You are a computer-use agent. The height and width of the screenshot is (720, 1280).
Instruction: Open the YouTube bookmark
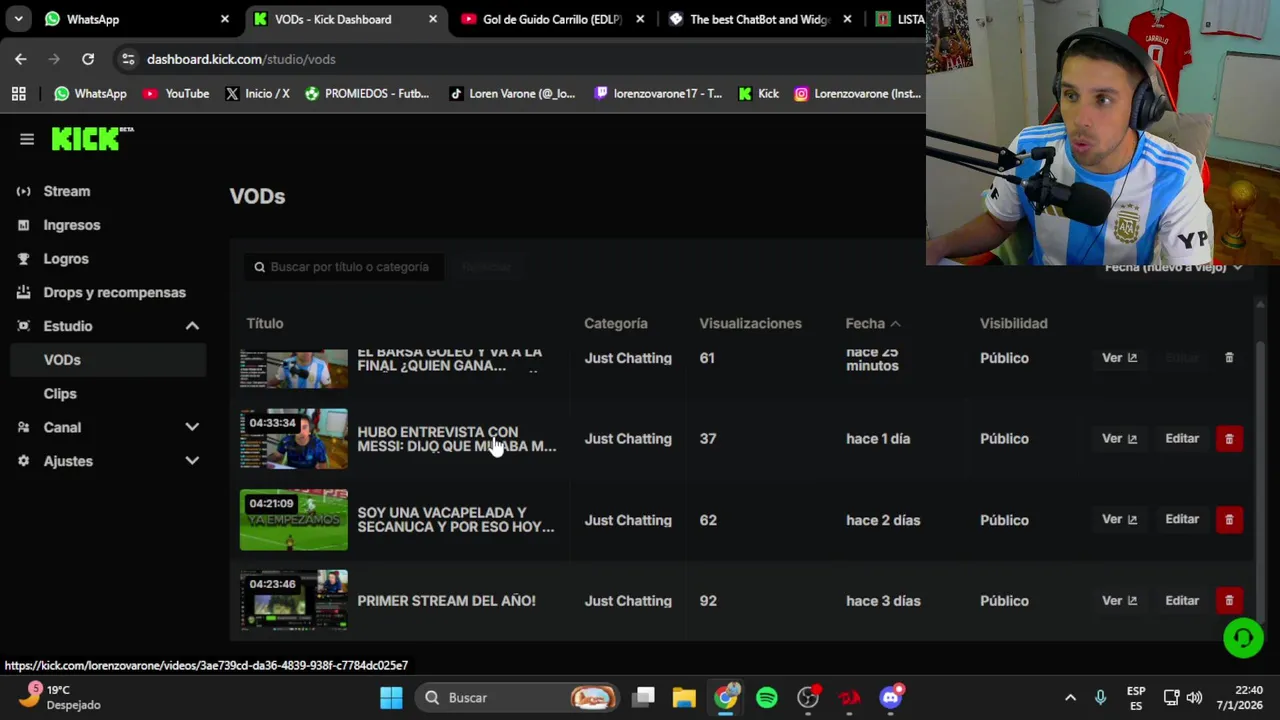176,93
